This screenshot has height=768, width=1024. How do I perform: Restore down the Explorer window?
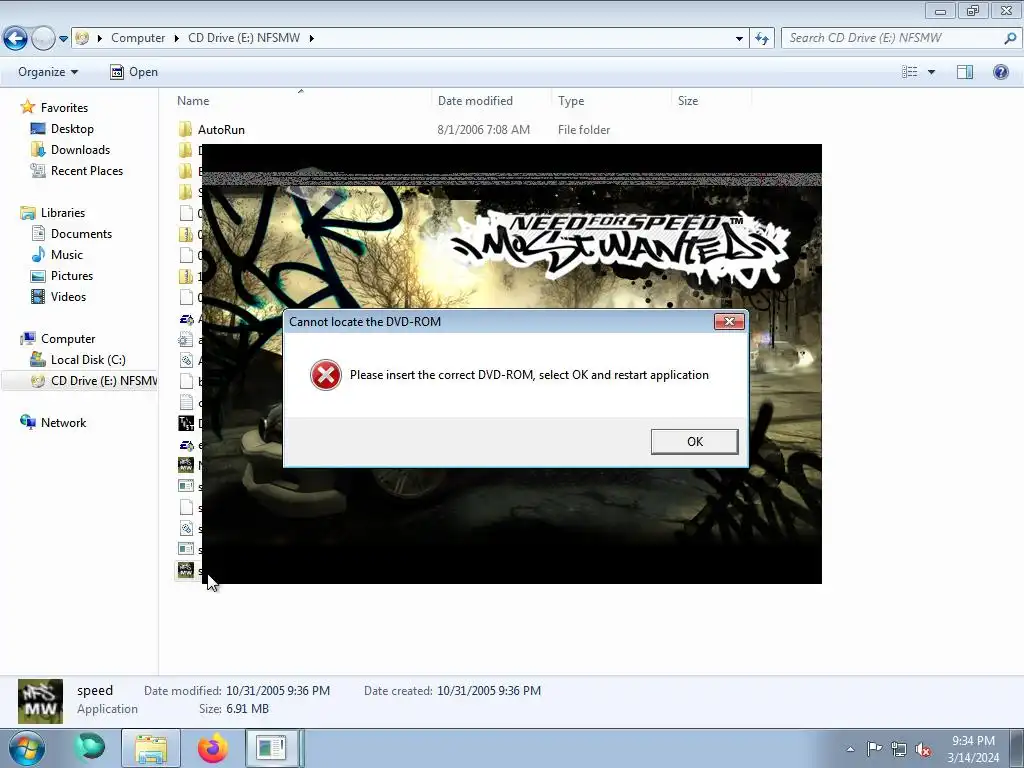(973, 10)
